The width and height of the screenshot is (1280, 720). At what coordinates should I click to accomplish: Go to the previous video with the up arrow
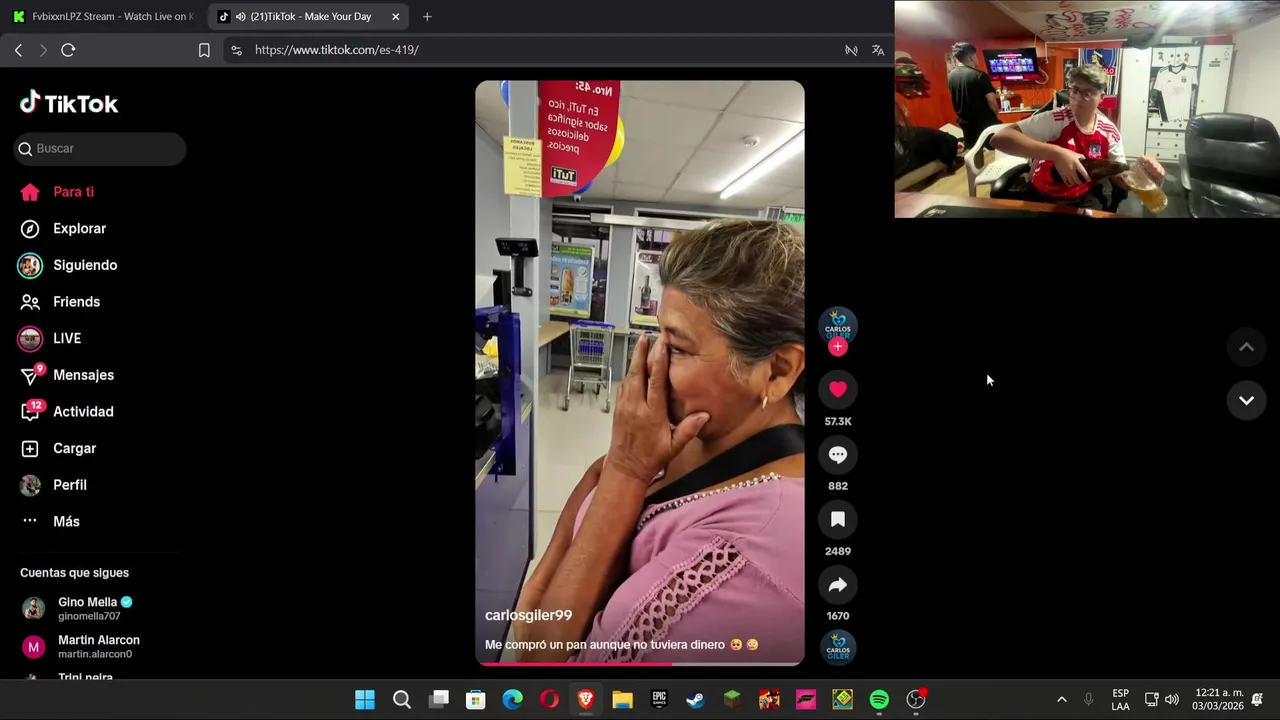click(x=1246, y=347)
